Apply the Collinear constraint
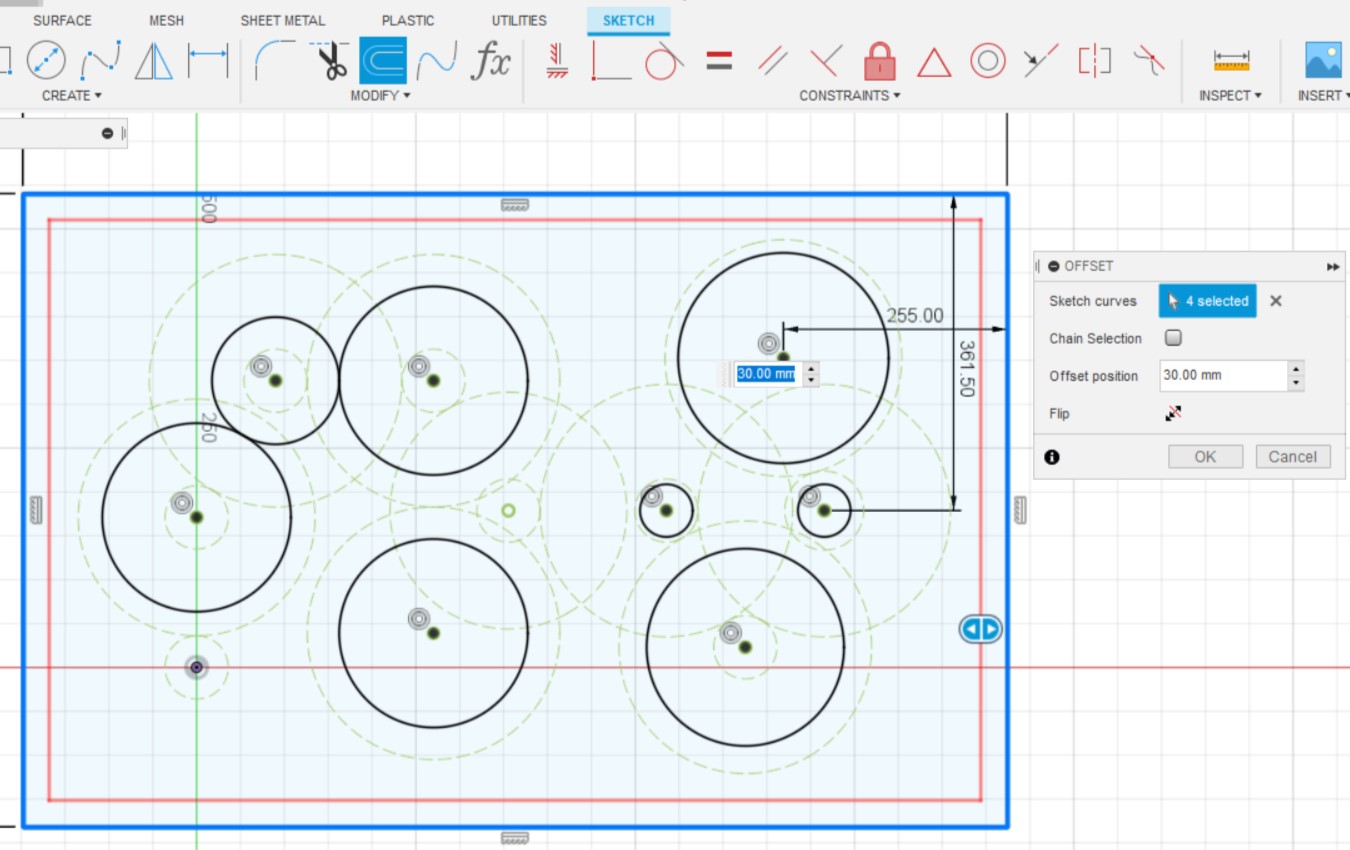Screen dimensions: 1350x850 tap(1041, 62)
